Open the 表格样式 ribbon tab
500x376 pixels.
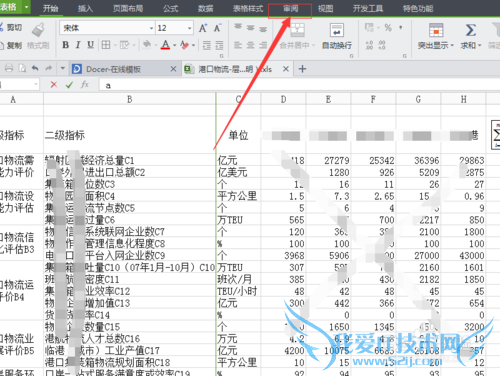[248, 8]
